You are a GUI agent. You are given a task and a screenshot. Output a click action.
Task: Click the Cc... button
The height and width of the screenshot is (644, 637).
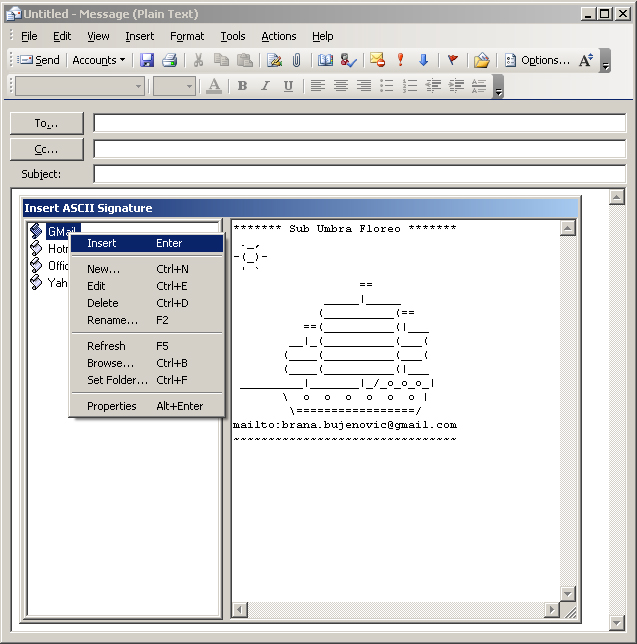pyautogui.click(x=47, y=149)
